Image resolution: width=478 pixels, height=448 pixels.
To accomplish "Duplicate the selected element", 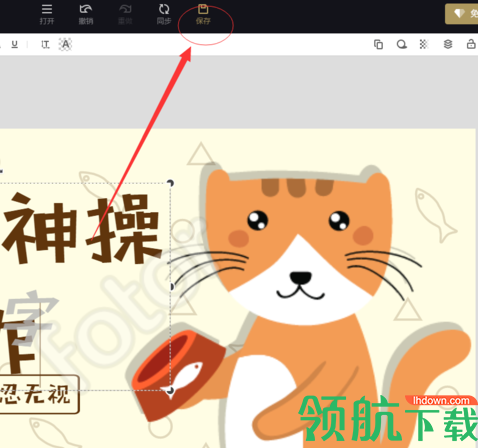I will [x=378, y=44].
